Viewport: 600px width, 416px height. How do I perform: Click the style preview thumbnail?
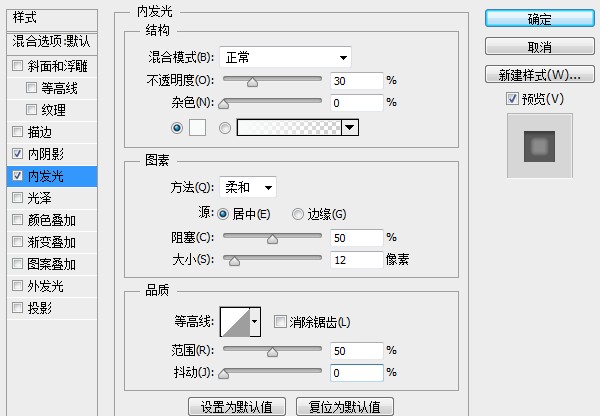point(540,145)
